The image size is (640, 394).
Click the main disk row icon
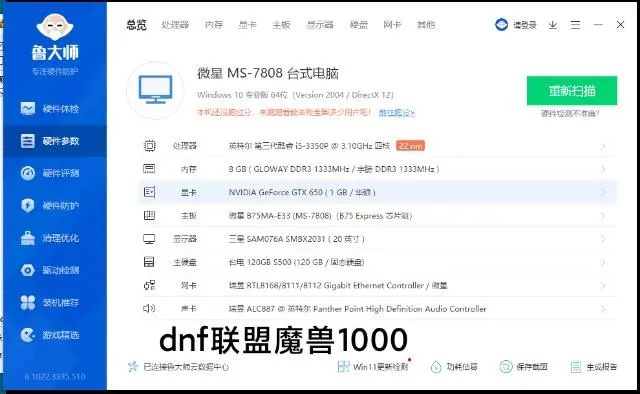[149, 262]
